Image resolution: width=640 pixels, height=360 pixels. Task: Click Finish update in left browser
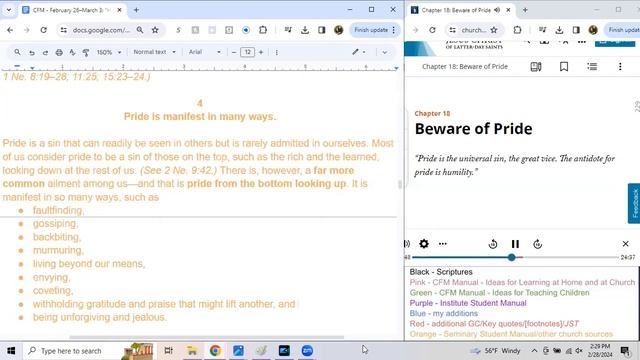click(x=371, y=30)
